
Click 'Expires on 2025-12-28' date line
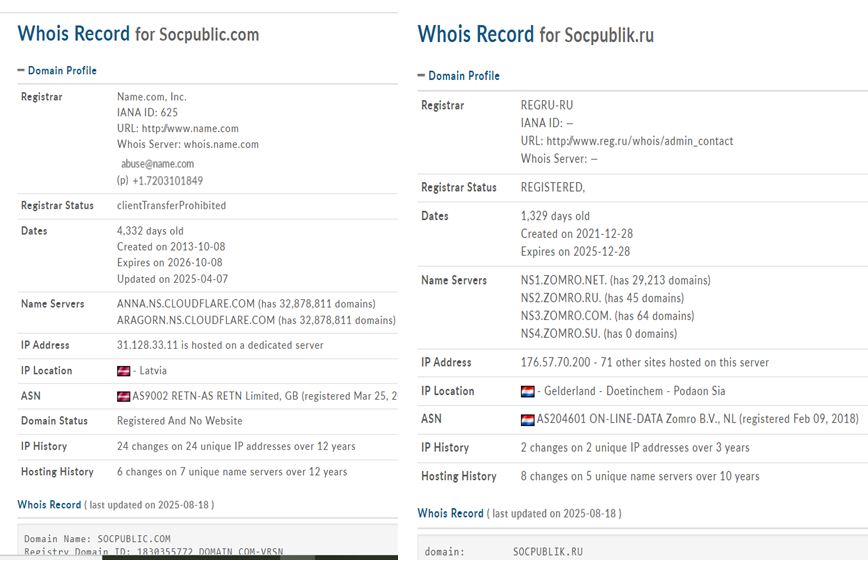click(575, 252)
